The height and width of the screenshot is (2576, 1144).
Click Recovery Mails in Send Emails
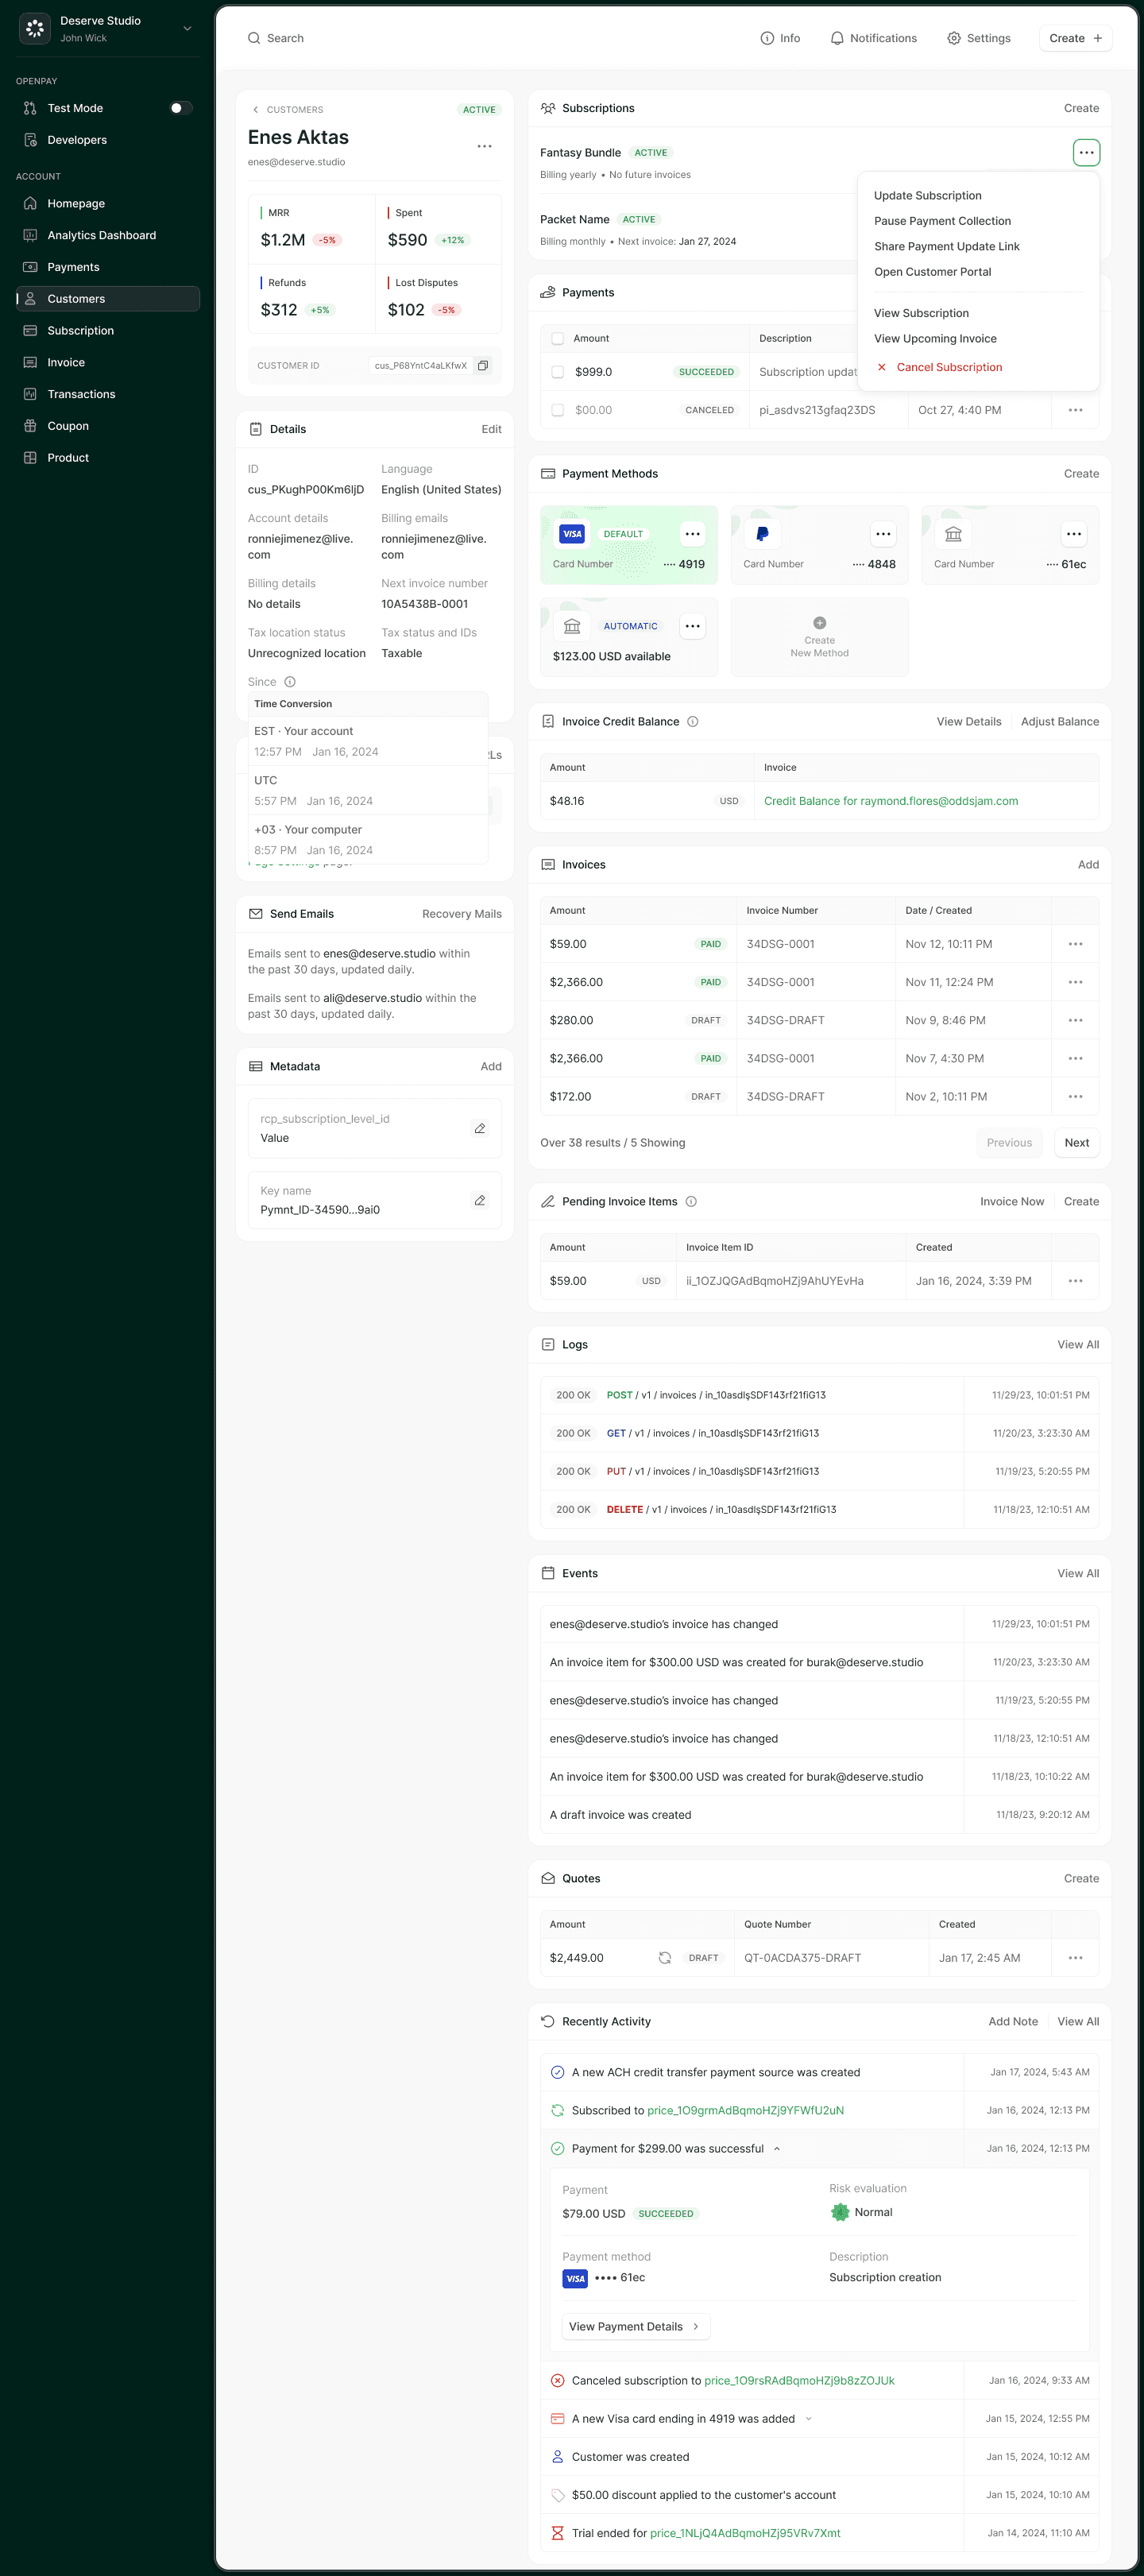click(x=461, y=914)
